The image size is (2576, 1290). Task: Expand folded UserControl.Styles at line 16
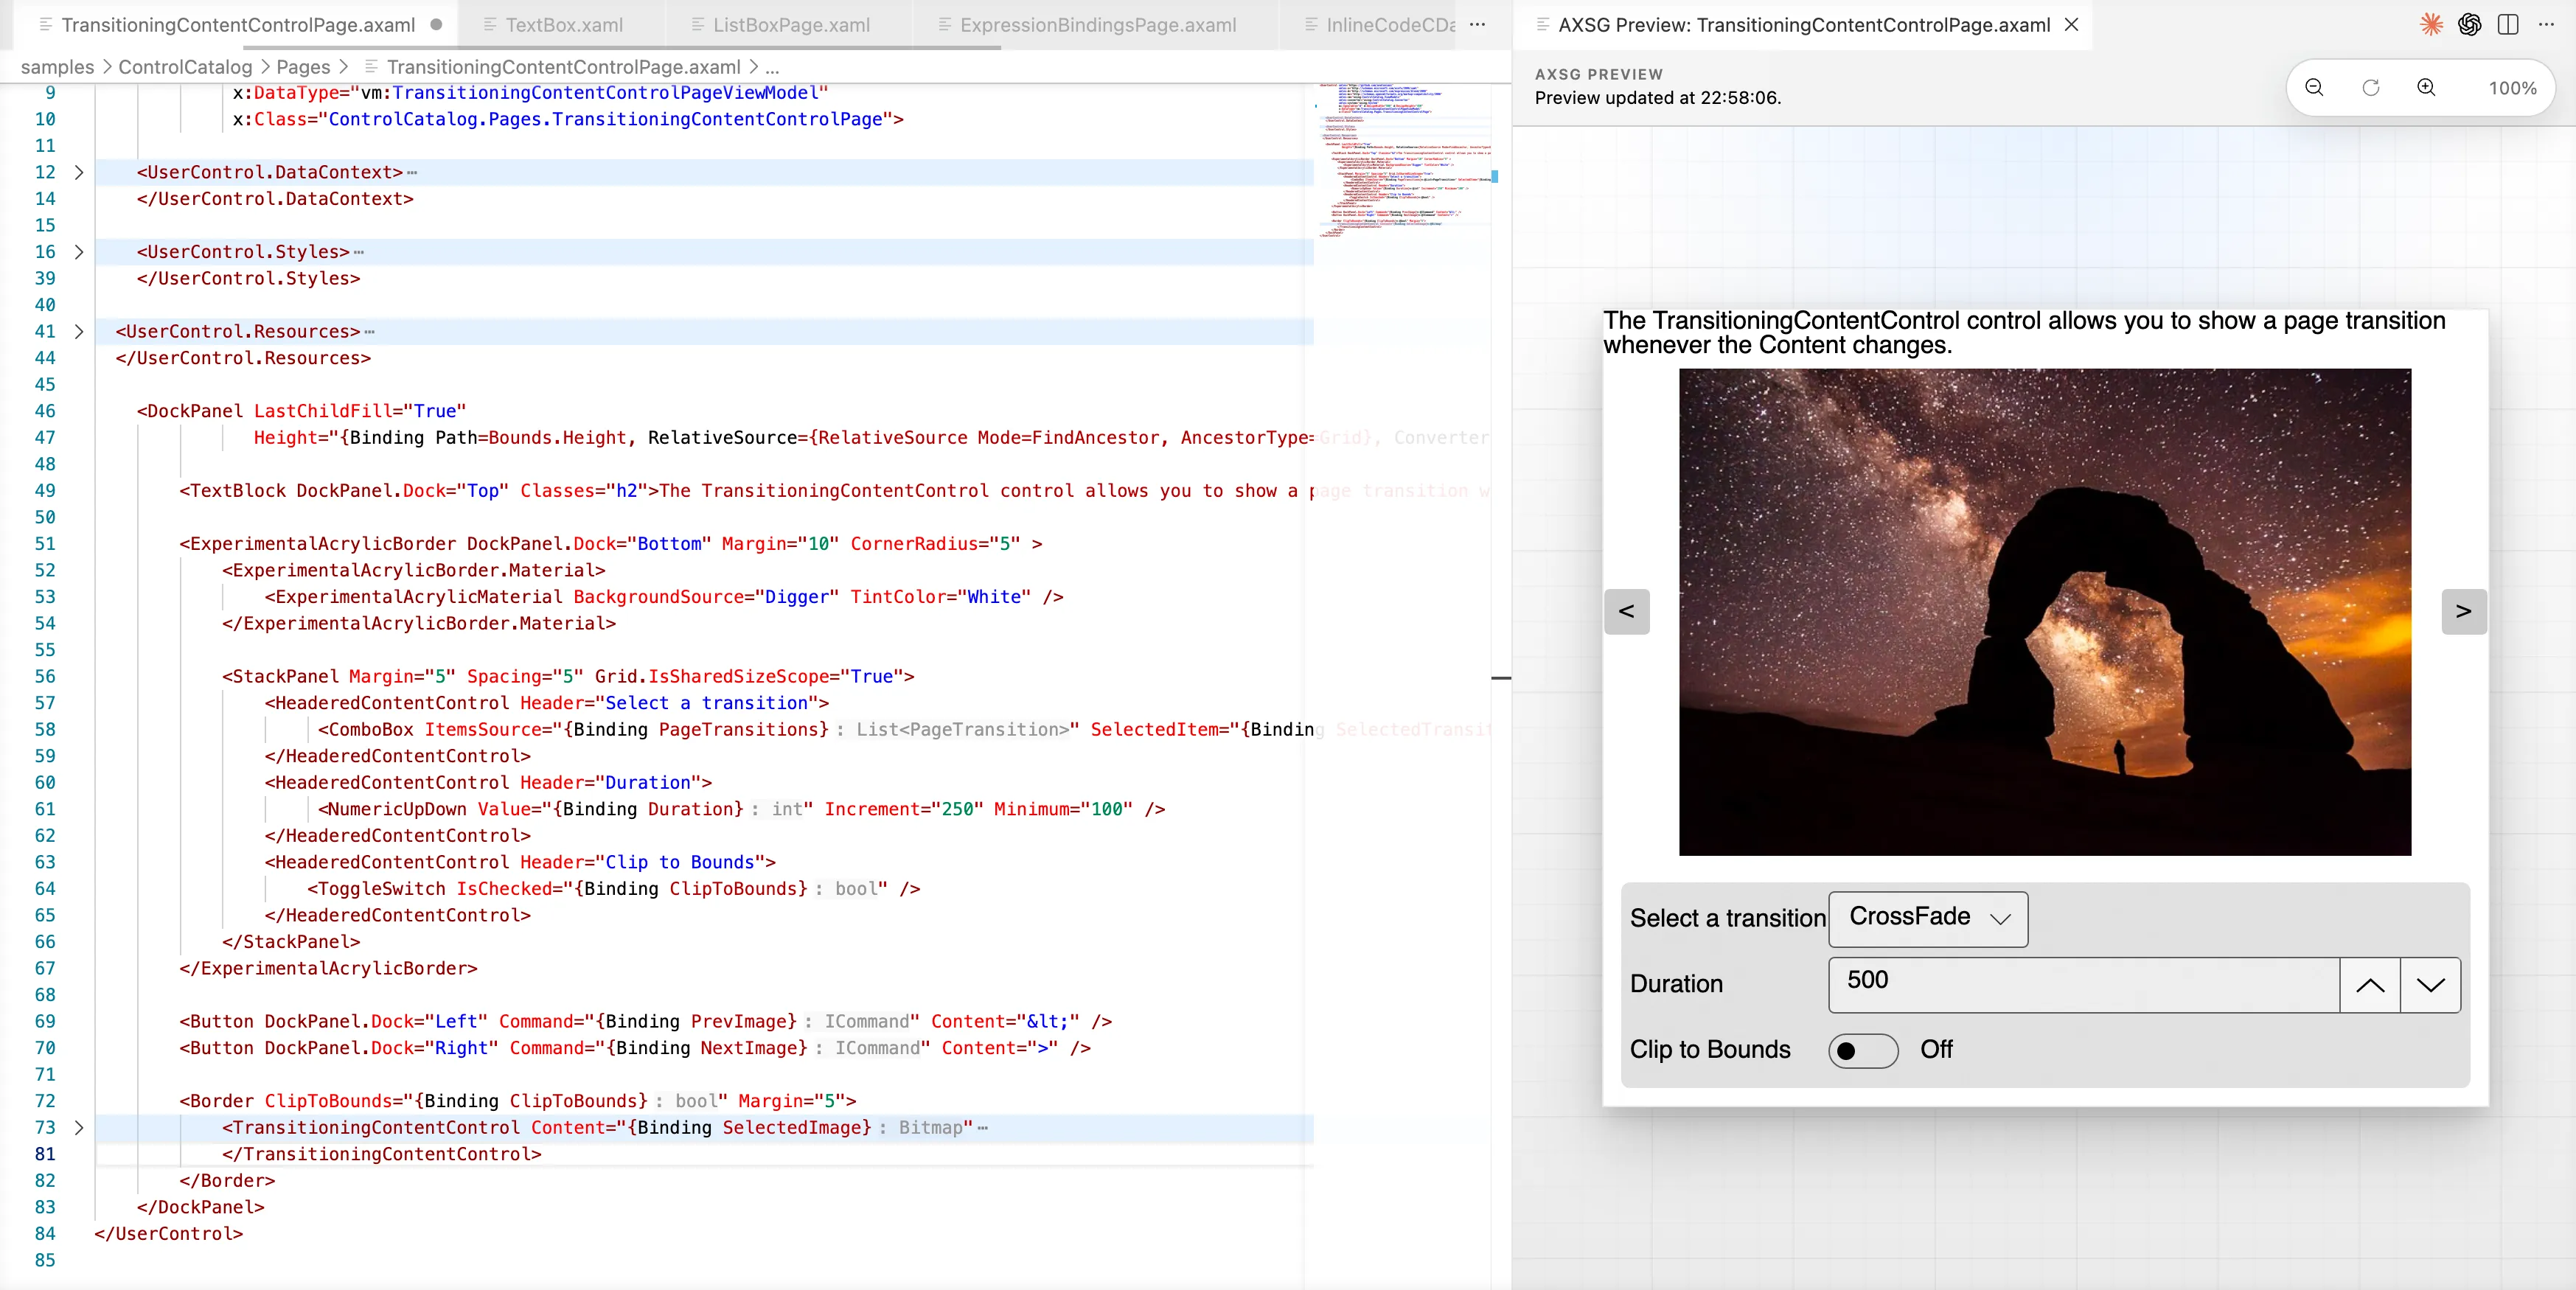tap(79, 252)
